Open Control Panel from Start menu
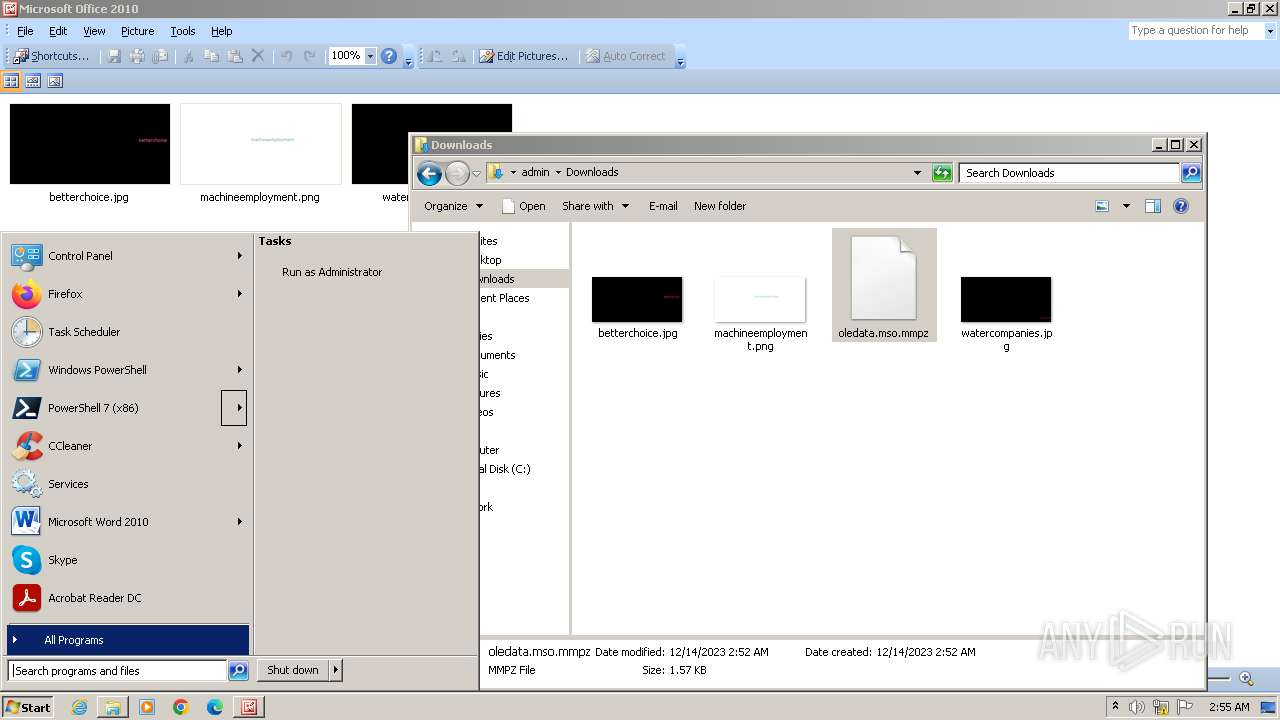The height and width of the screenshot is (720, 1280). [x=127, y=256]
